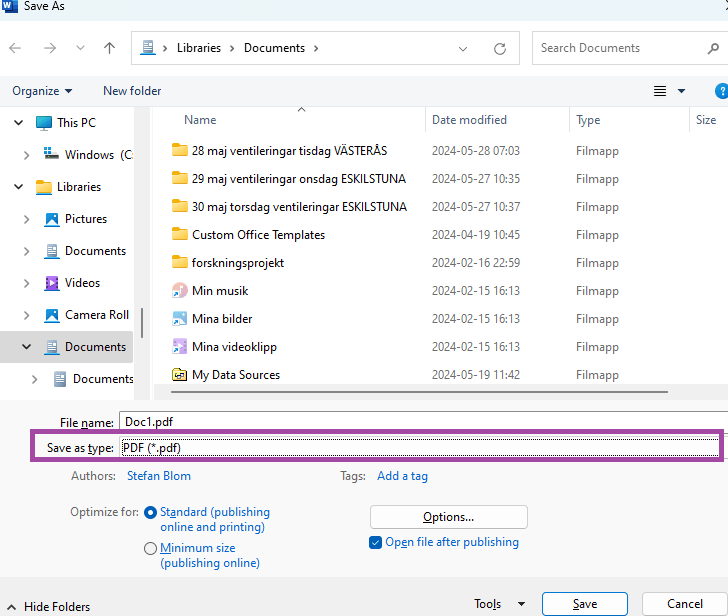
Task: Expand the Pictures library node
Action: click(x=26, y=219)
